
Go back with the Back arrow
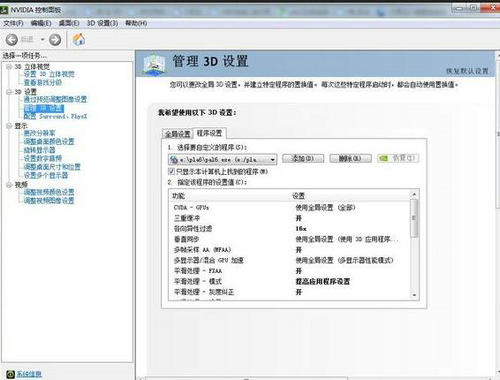(x=12, y=40)
